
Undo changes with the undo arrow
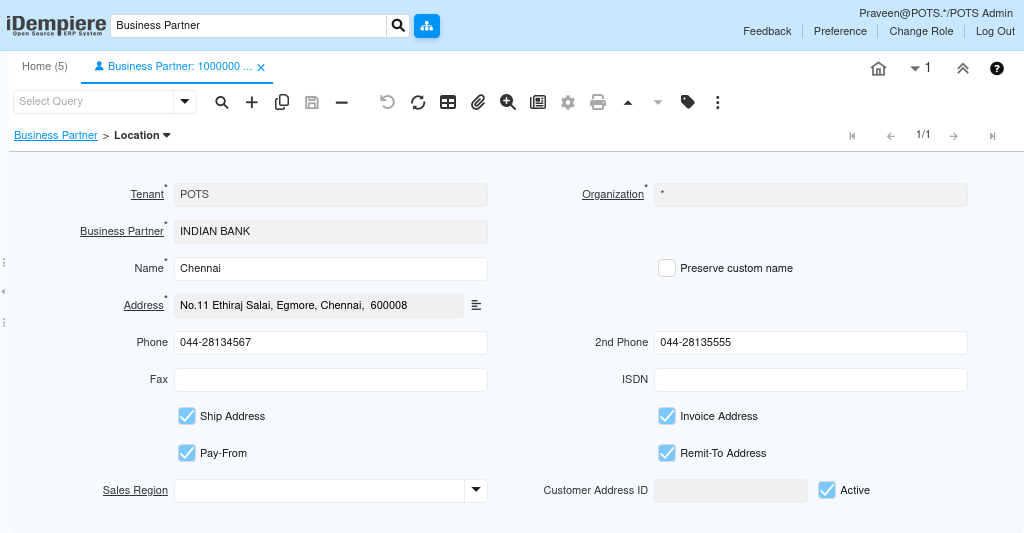[x=387, y=103]
